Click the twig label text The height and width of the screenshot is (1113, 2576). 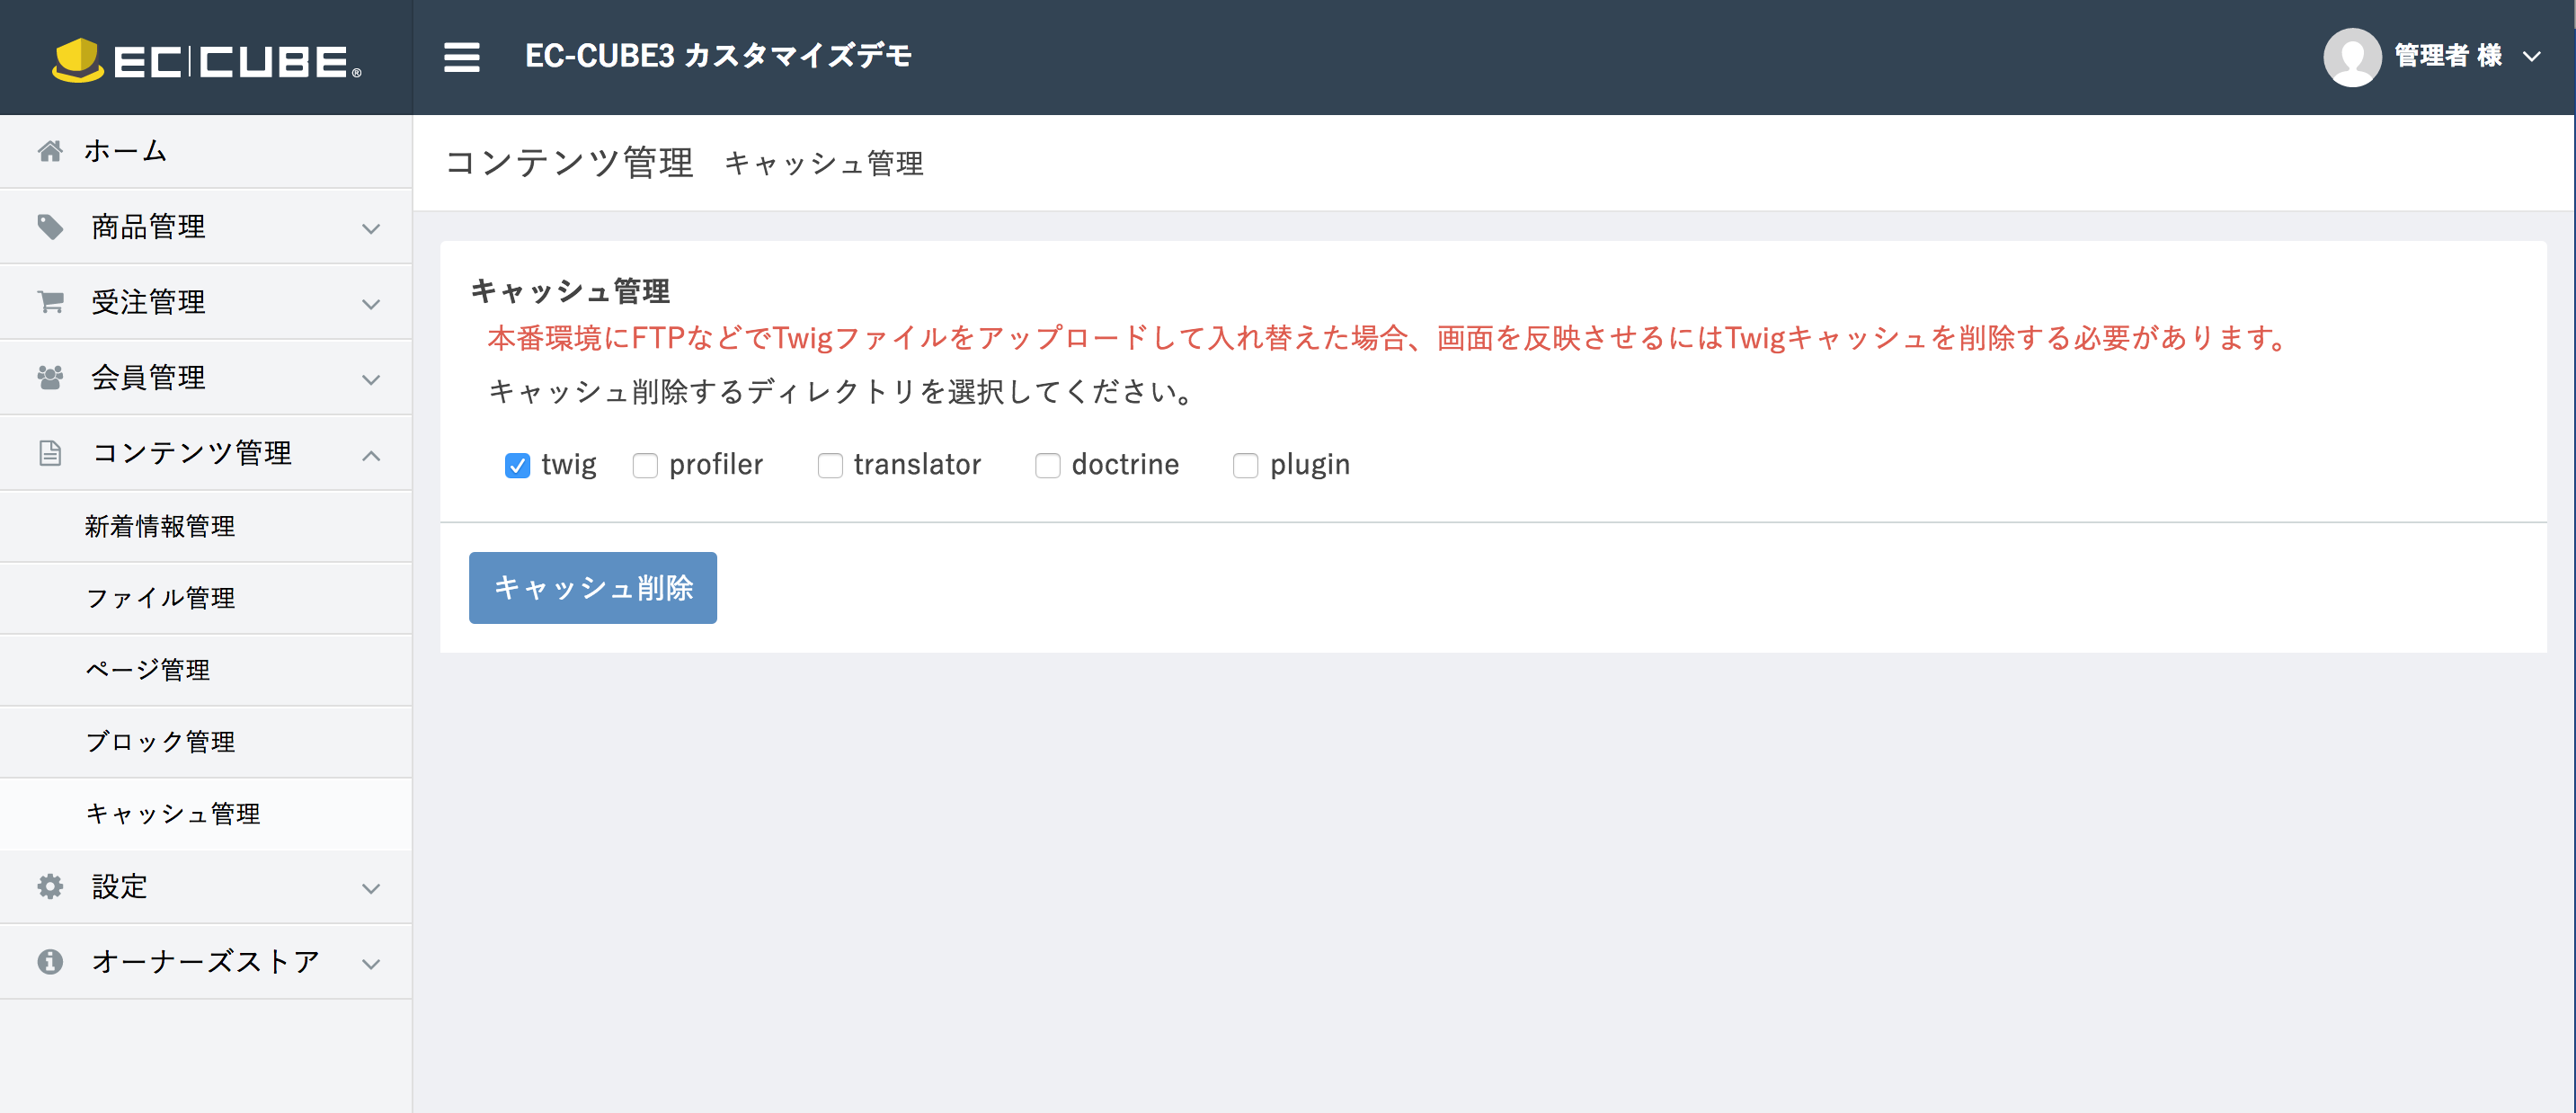click(x=569, y=465)
